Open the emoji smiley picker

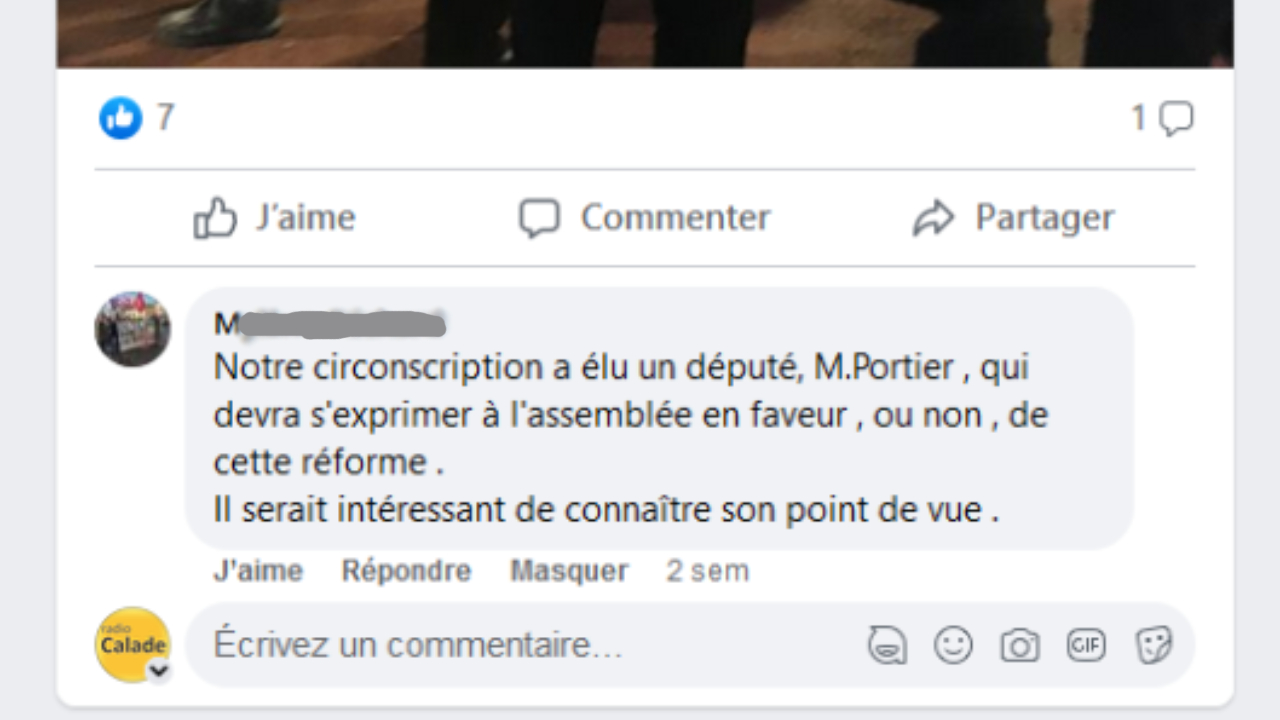coord(953,645)
